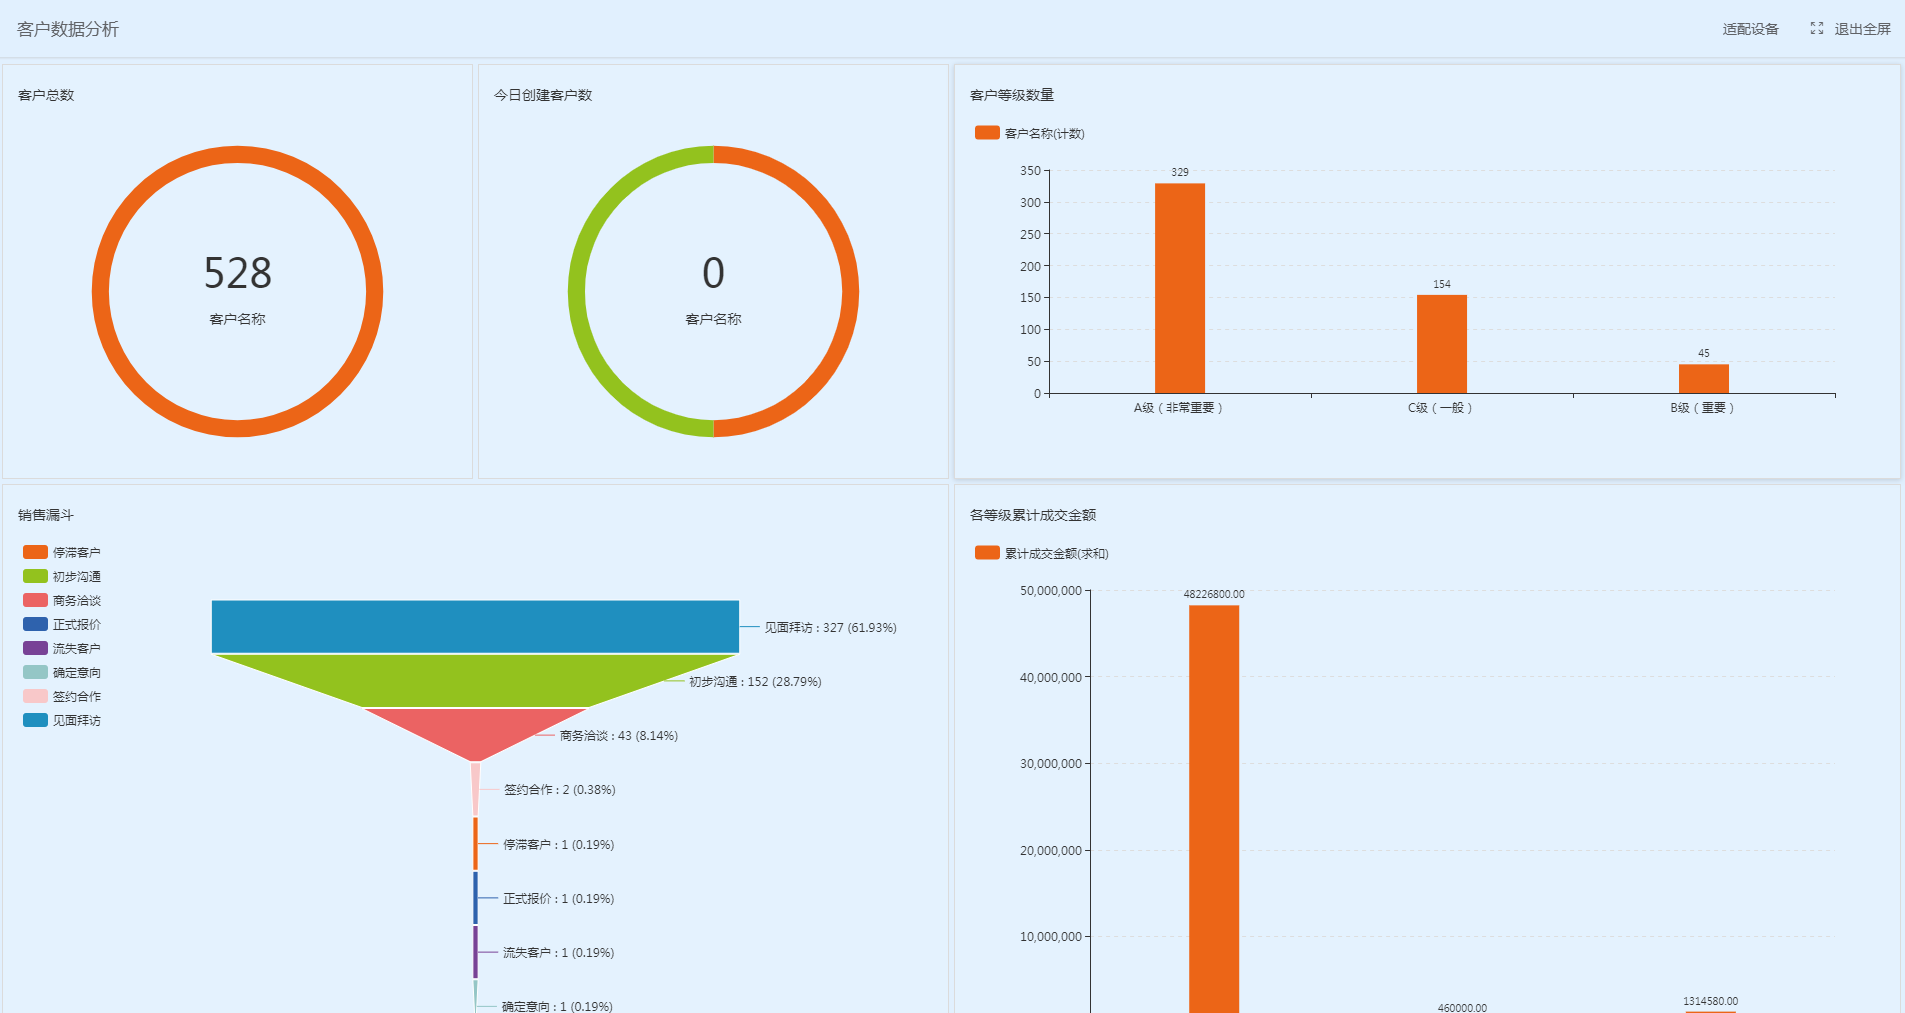This screenshot has height=1013, width=1905.
Task: Click B级（重要）axis label
Action: [x=1703, y=408]
